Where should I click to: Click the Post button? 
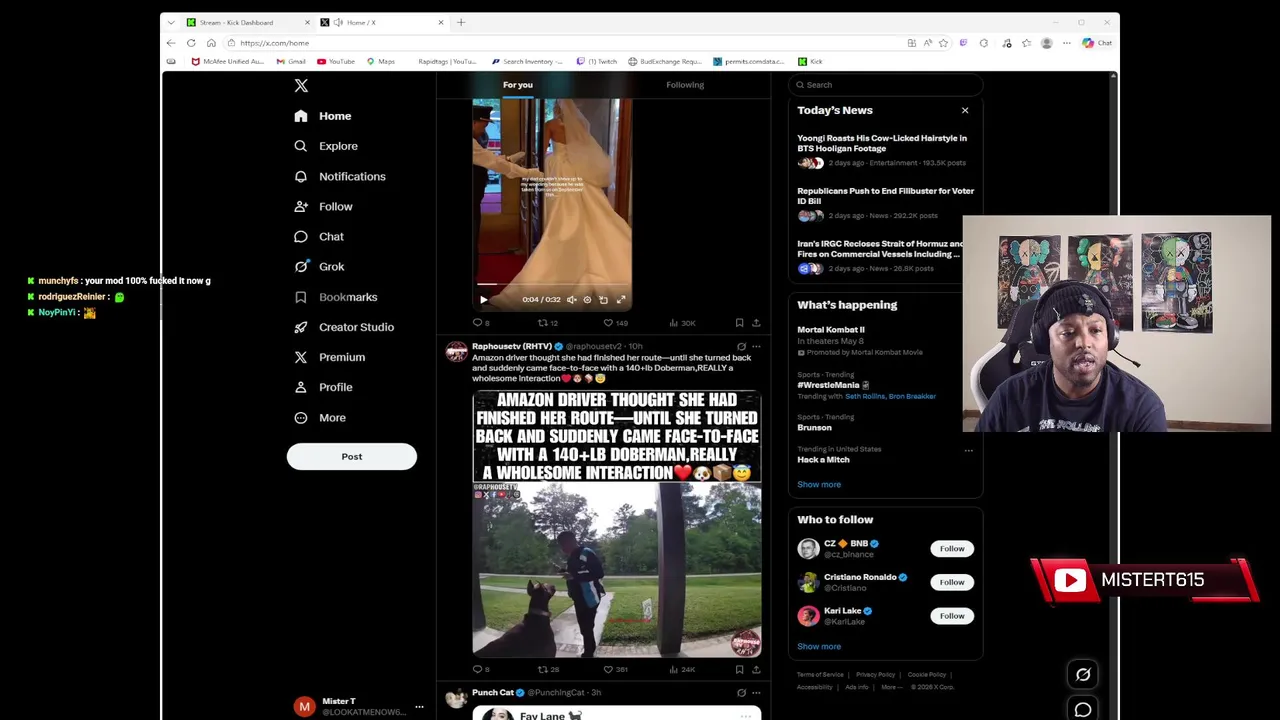352,456
